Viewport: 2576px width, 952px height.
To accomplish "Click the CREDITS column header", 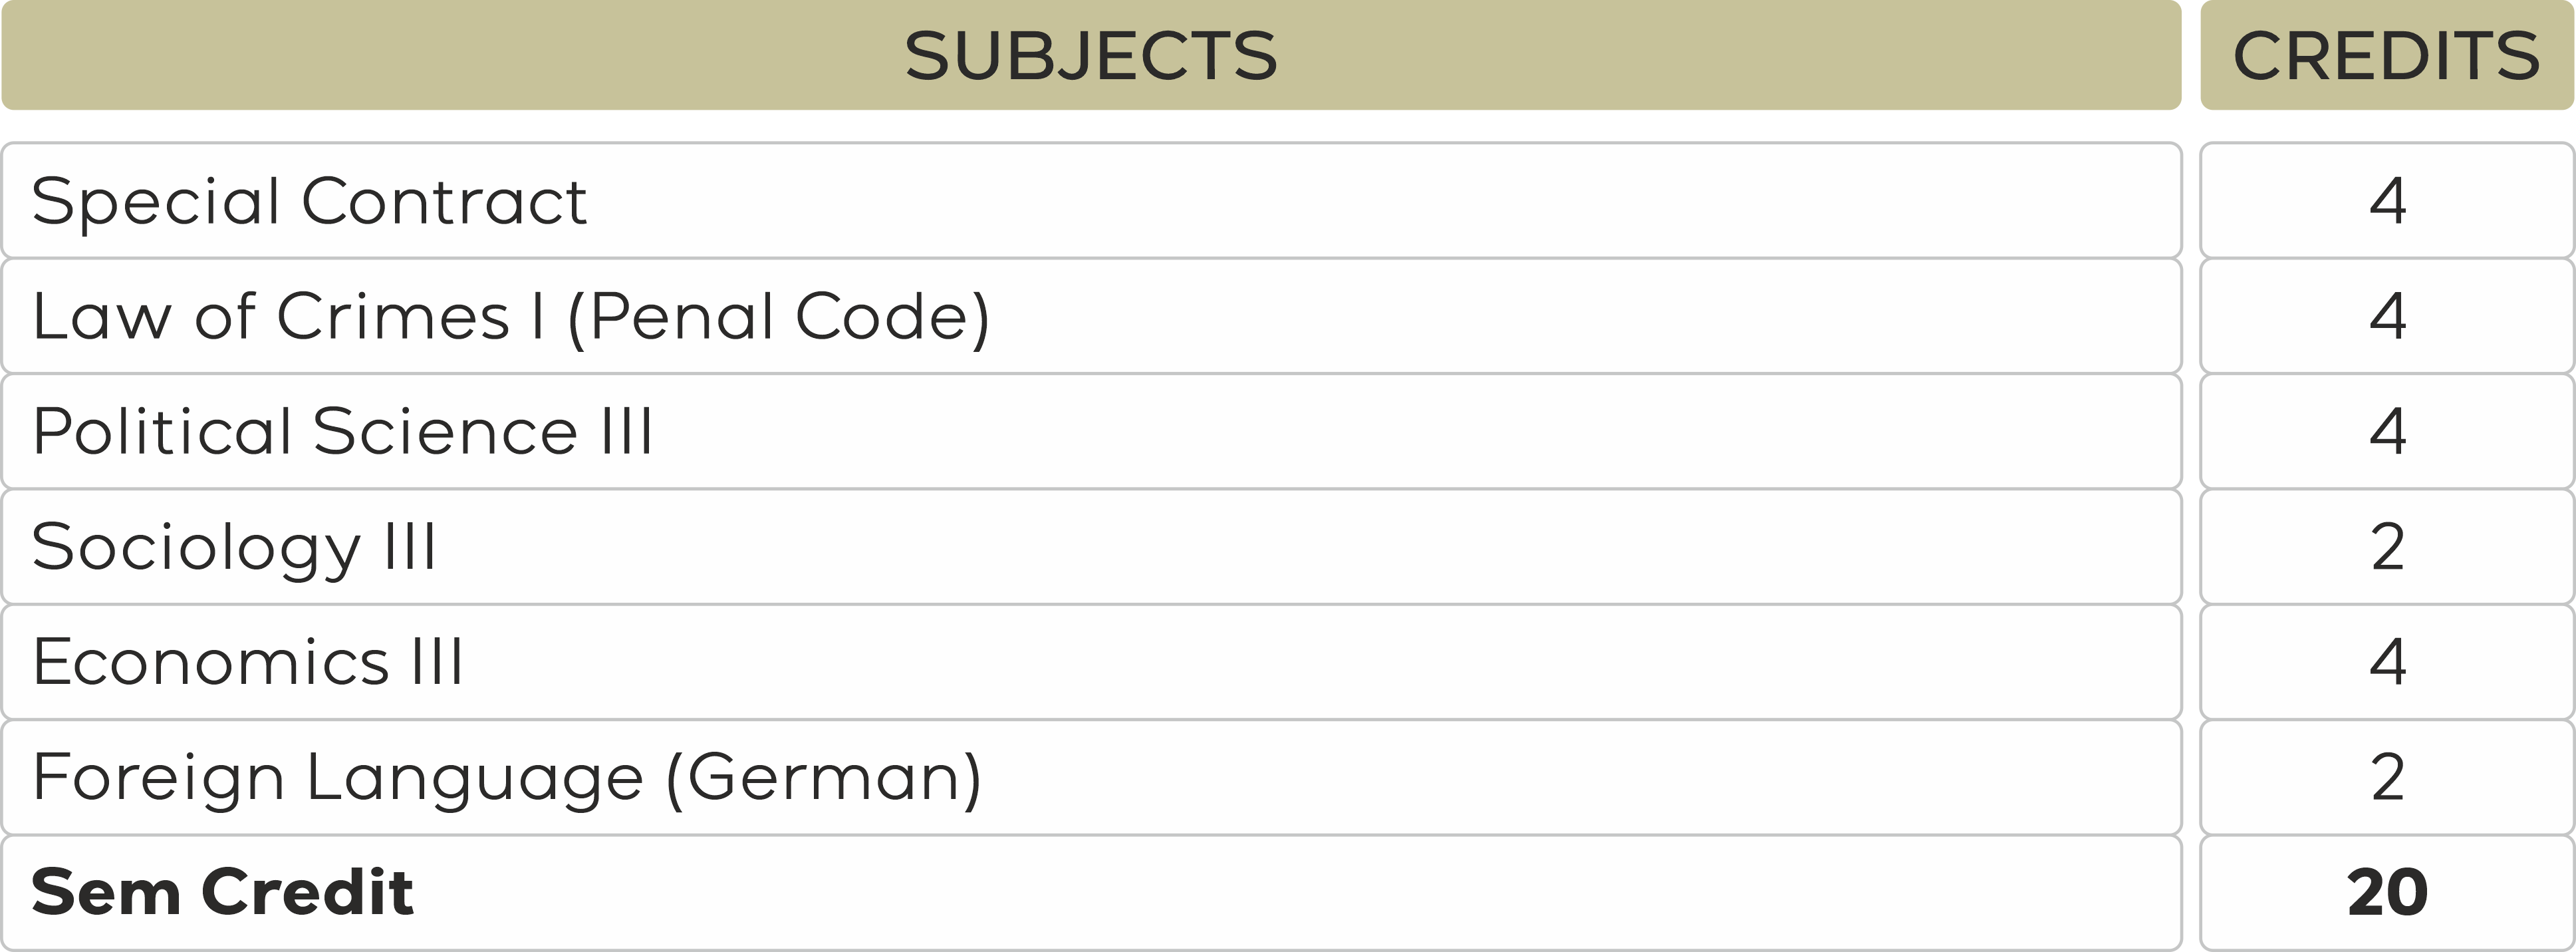I will (2386, 55).
